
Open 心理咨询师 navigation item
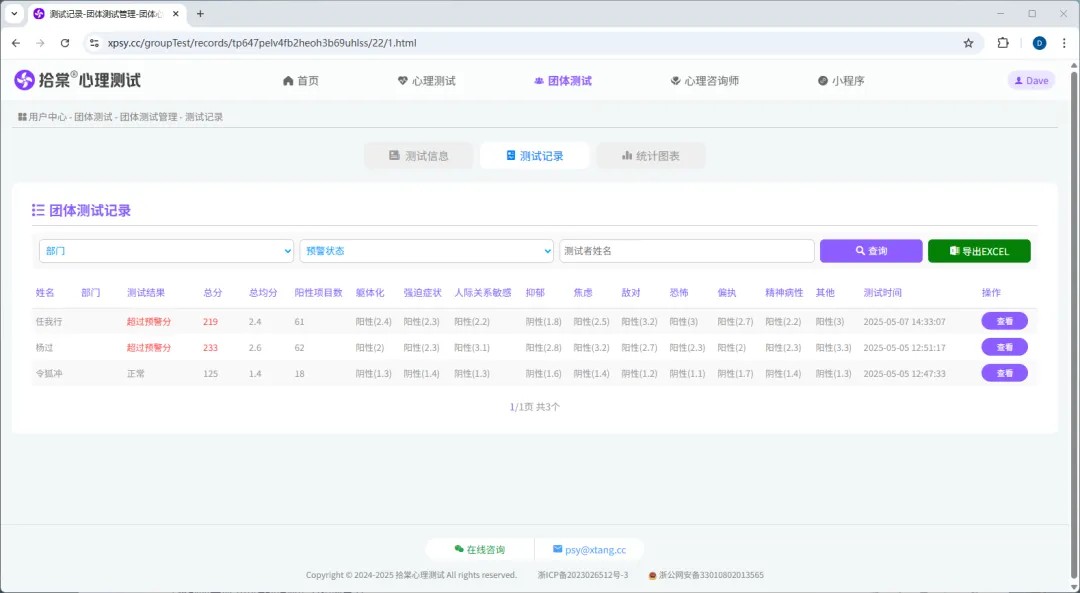pyautogui.click(x=705, y=81)
